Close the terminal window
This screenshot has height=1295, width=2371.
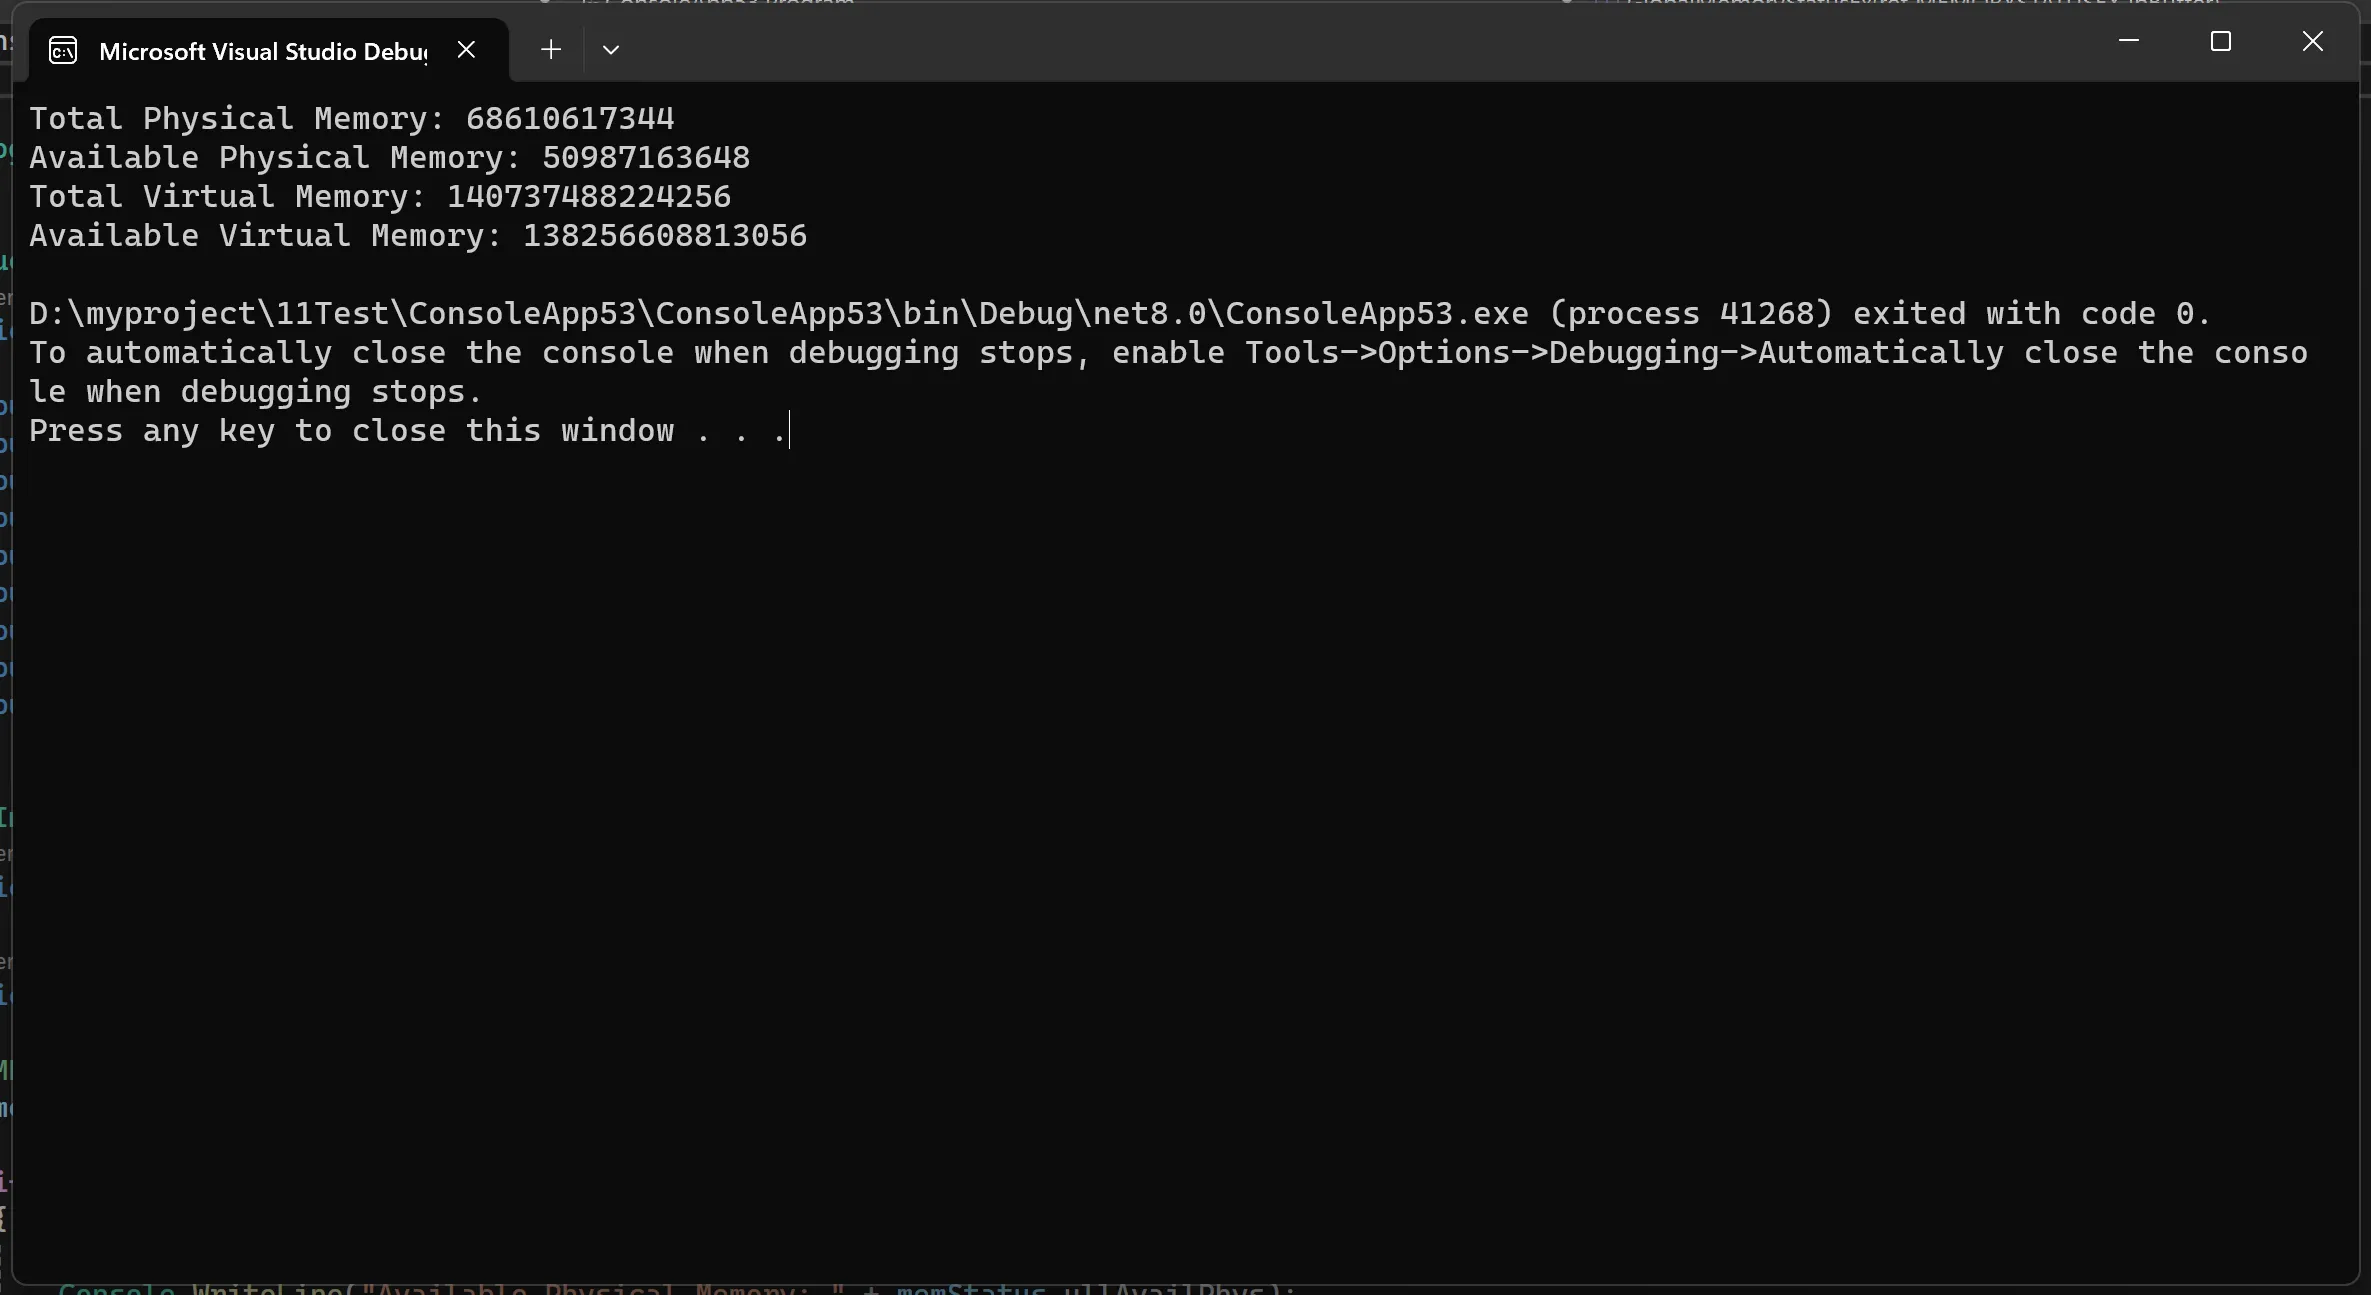click(x=2313, y=41)
